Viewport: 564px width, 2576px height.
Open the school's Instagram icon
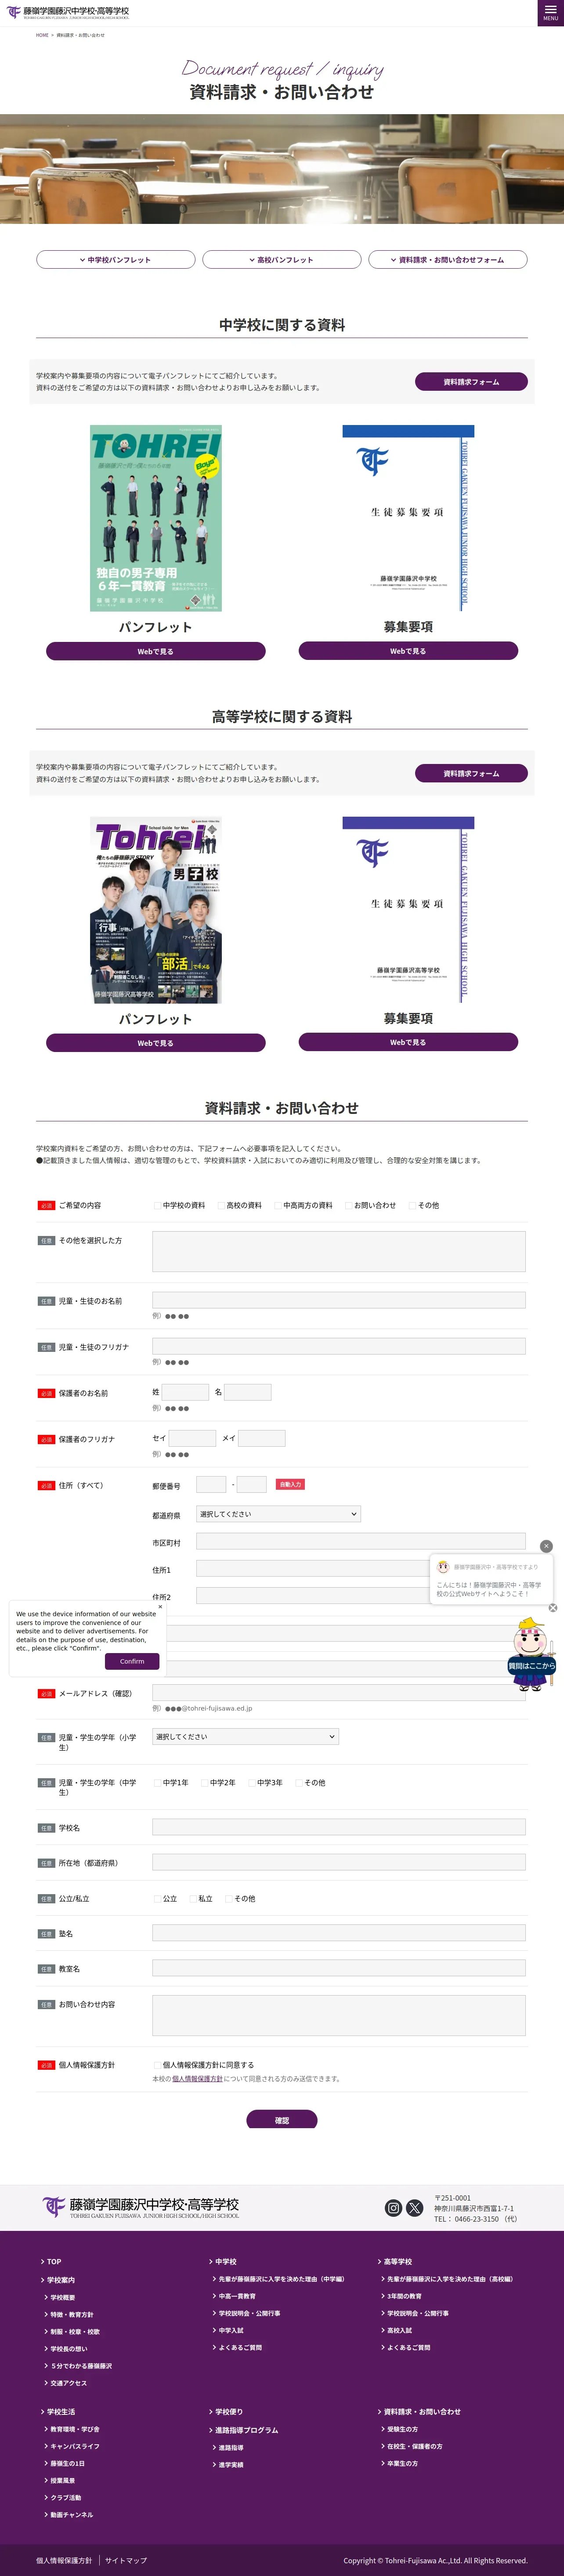[393, 2208]
